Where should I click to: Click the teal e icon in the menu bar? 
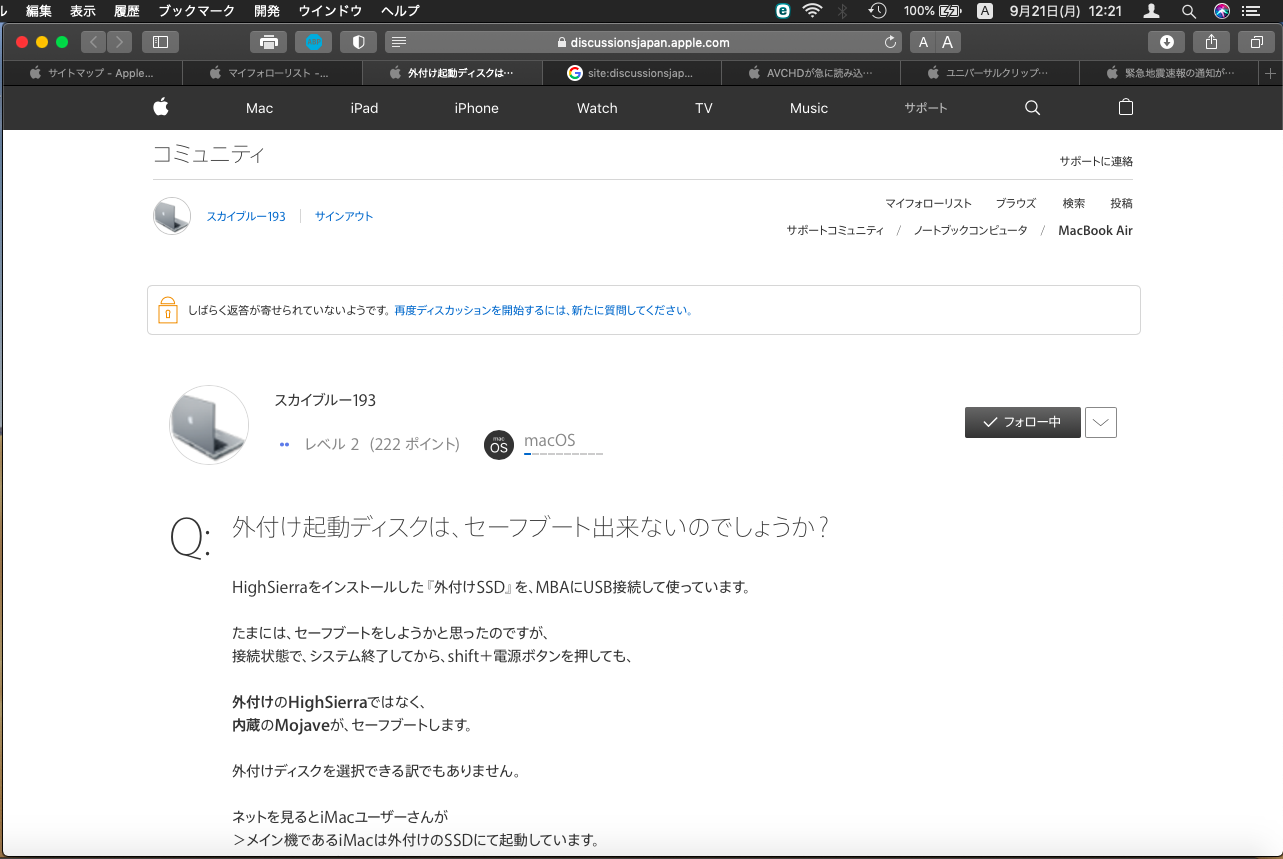coord(783,11)
